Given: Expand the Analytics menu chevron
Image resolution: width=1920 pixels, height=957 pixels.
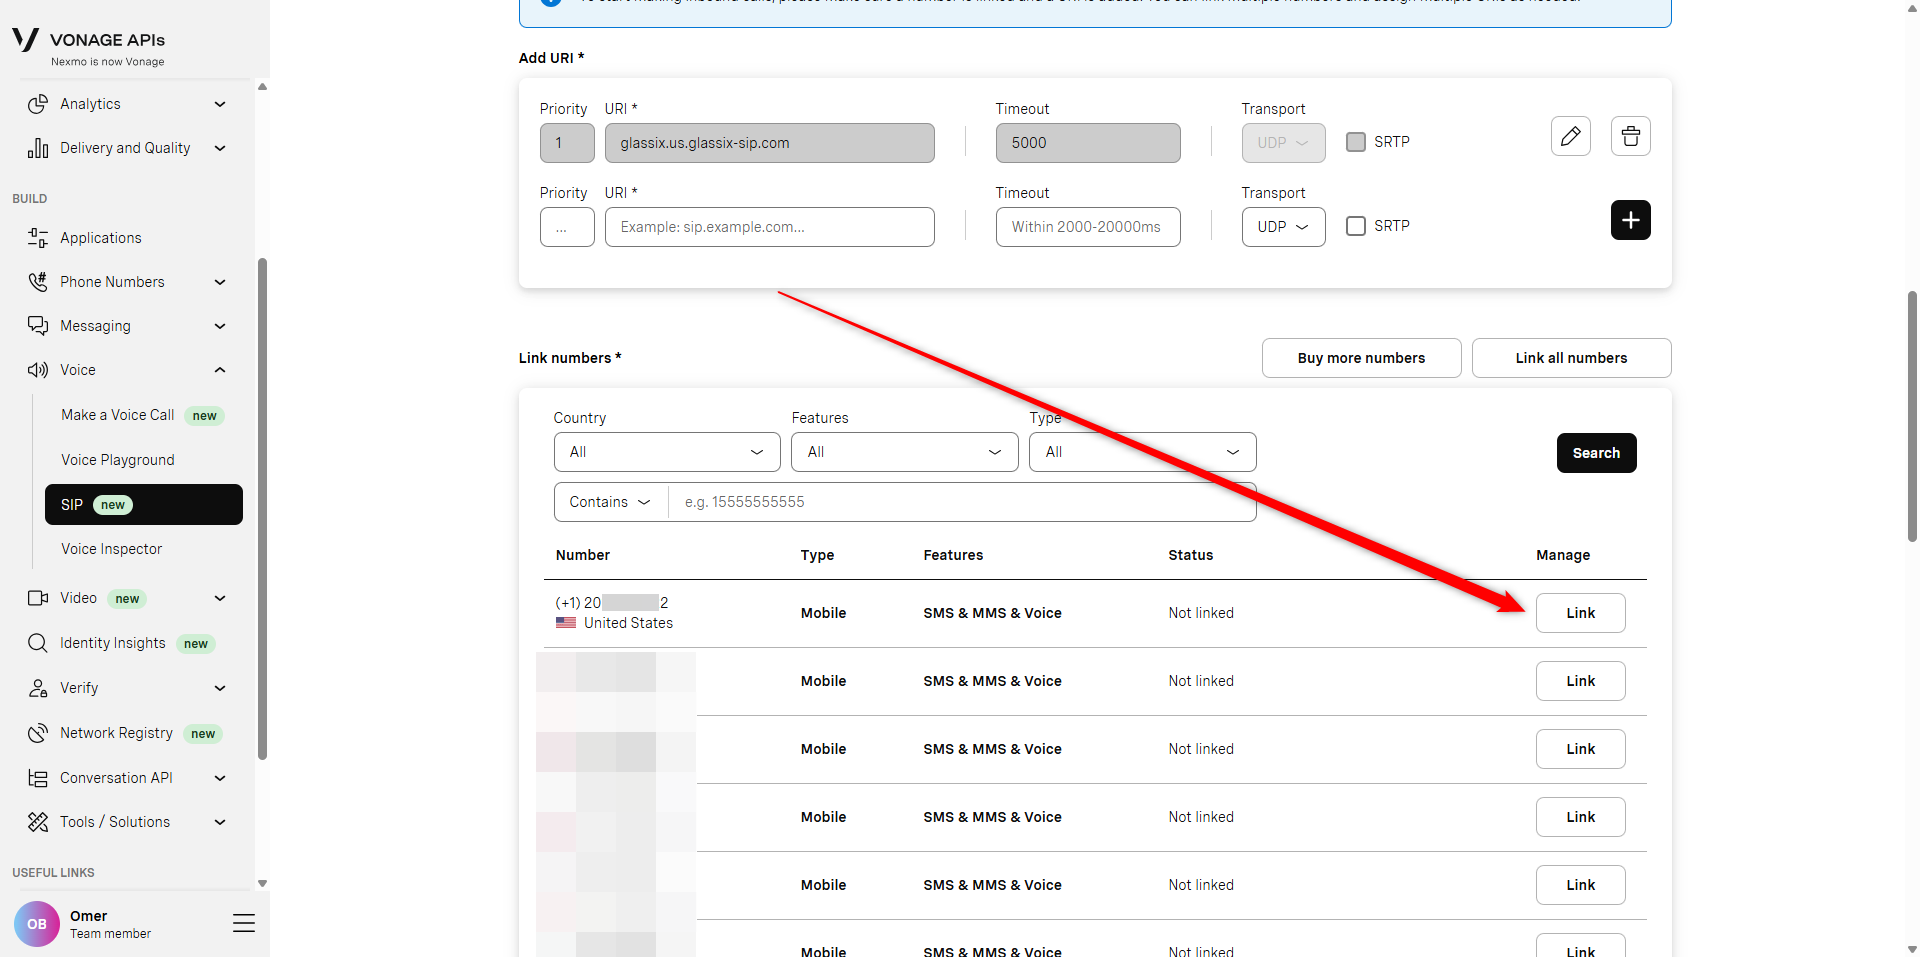Looking at the screenshot, I should [220, 104].
